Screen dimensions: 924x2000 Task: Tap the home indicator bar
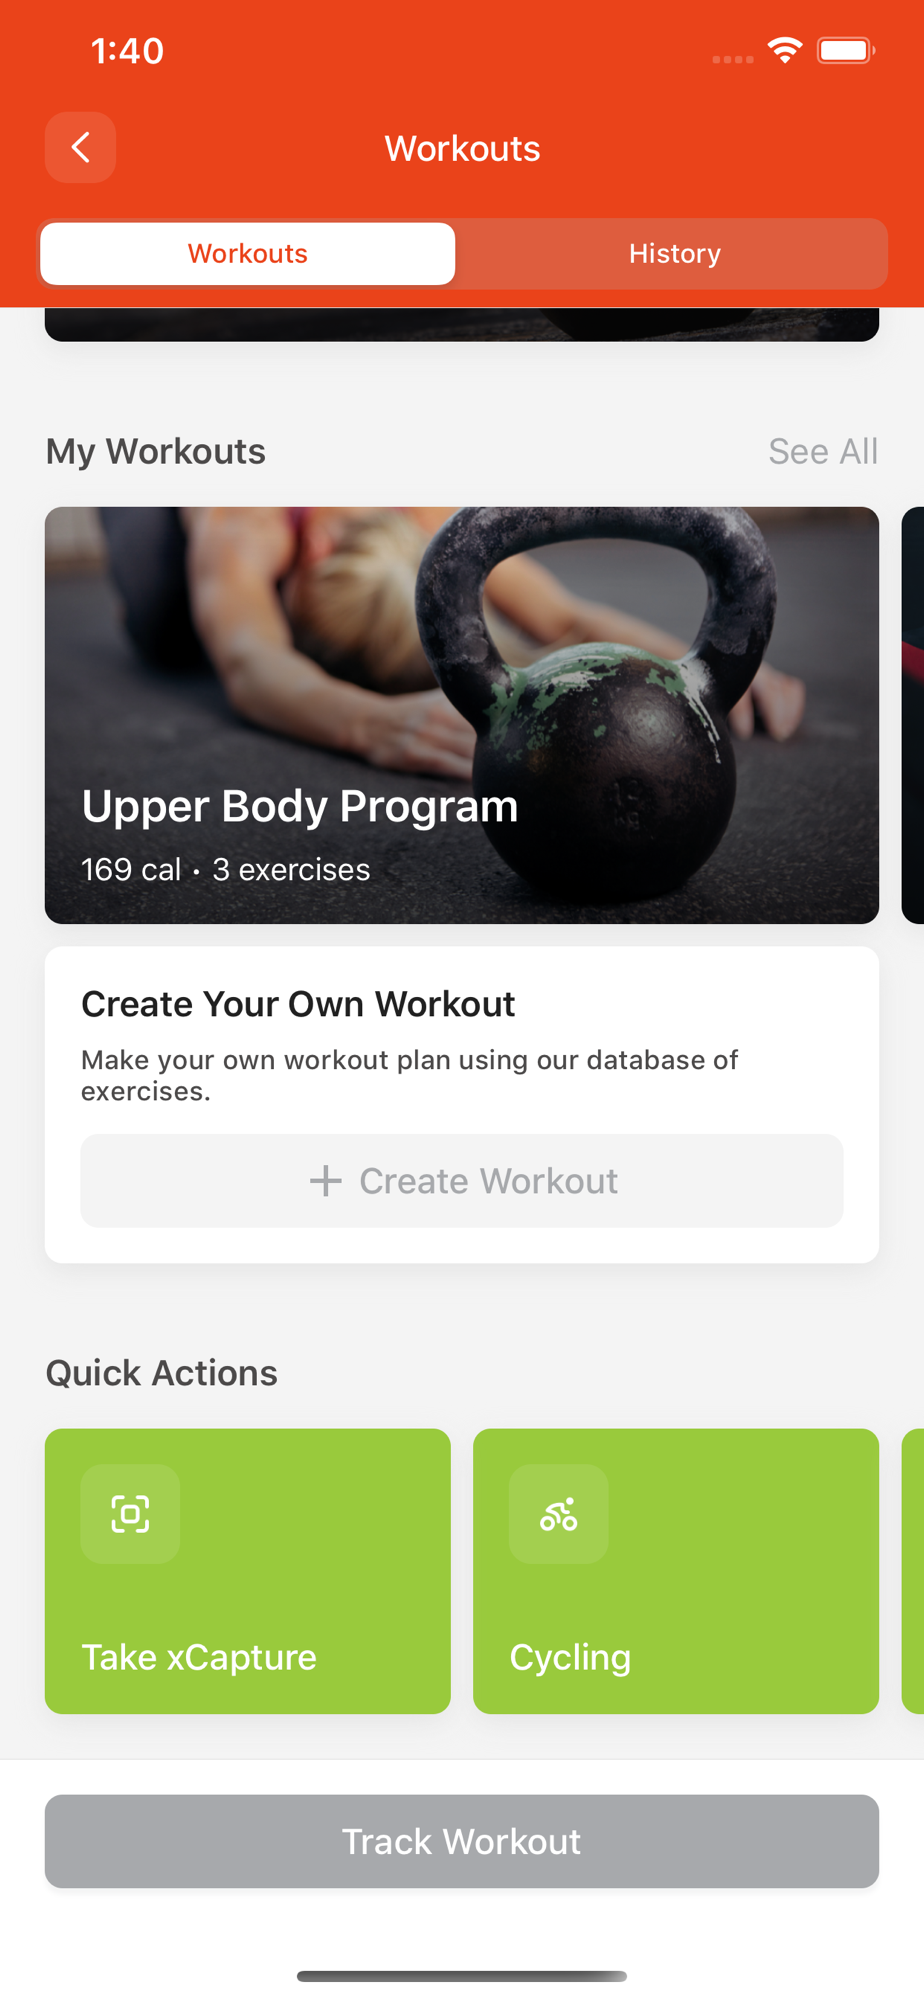click(x=462, y=1976)
